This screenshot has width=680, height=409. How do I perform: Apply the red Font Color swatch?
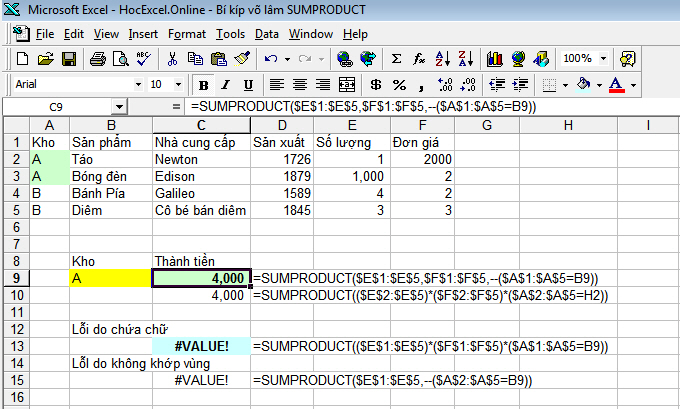(x=617, y=85)
